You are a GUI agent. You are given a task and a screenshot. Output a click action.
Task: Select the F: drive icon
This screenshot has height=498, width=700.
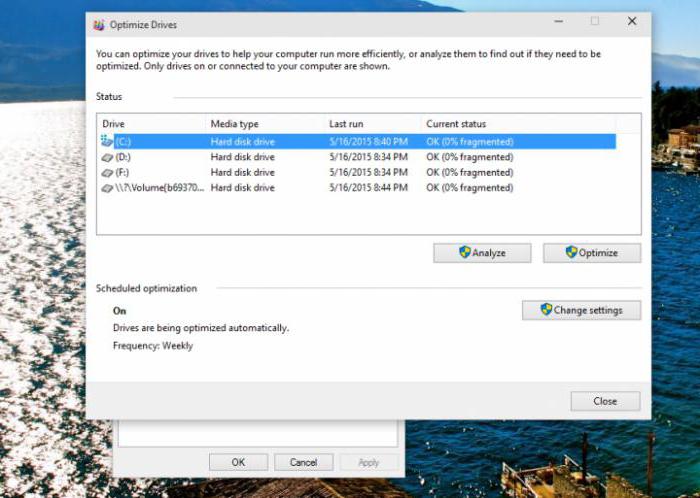click(107, 172)
